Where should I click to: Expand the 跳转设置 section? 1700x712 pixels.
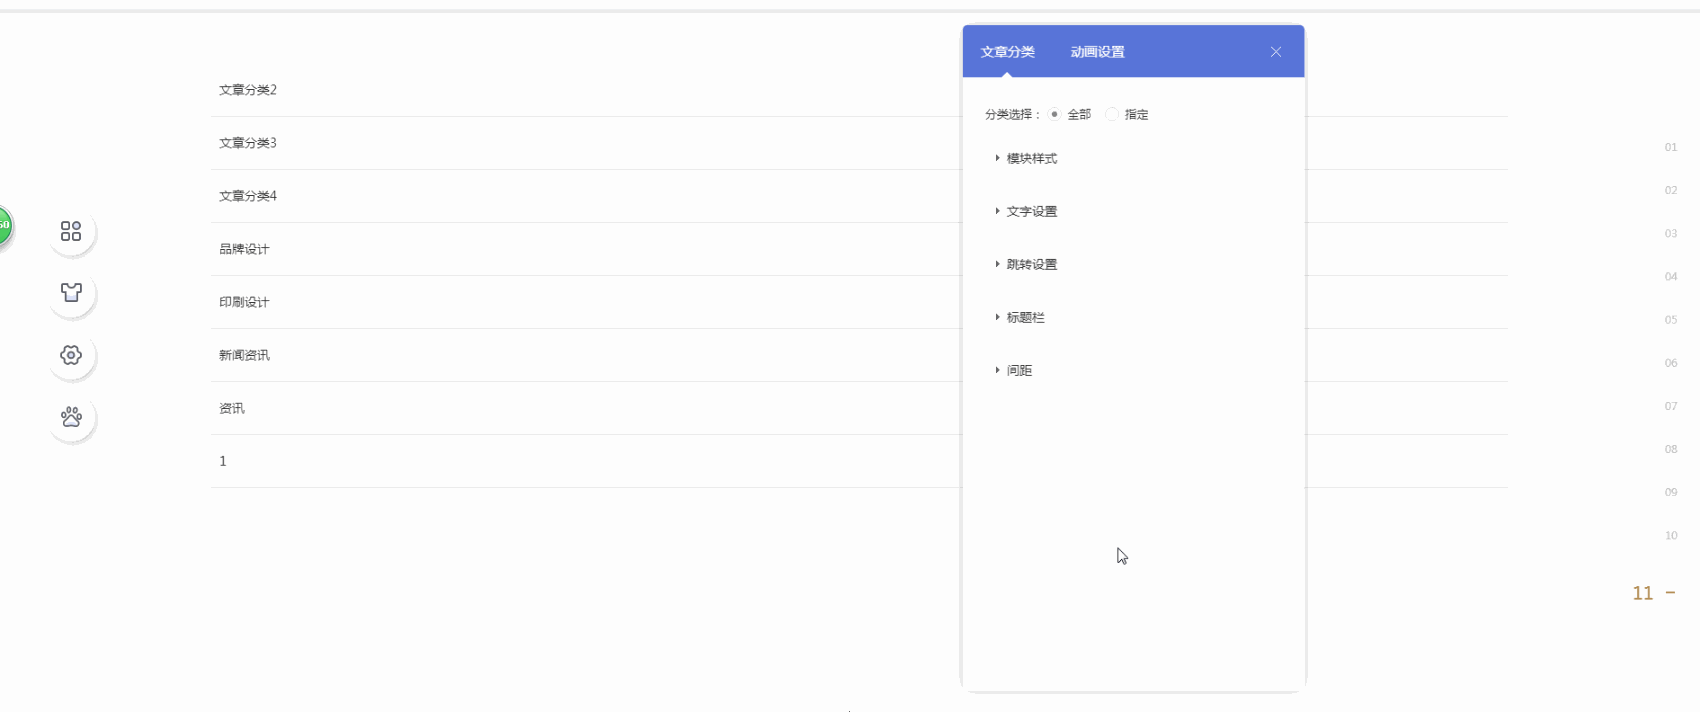(1031, 265)
